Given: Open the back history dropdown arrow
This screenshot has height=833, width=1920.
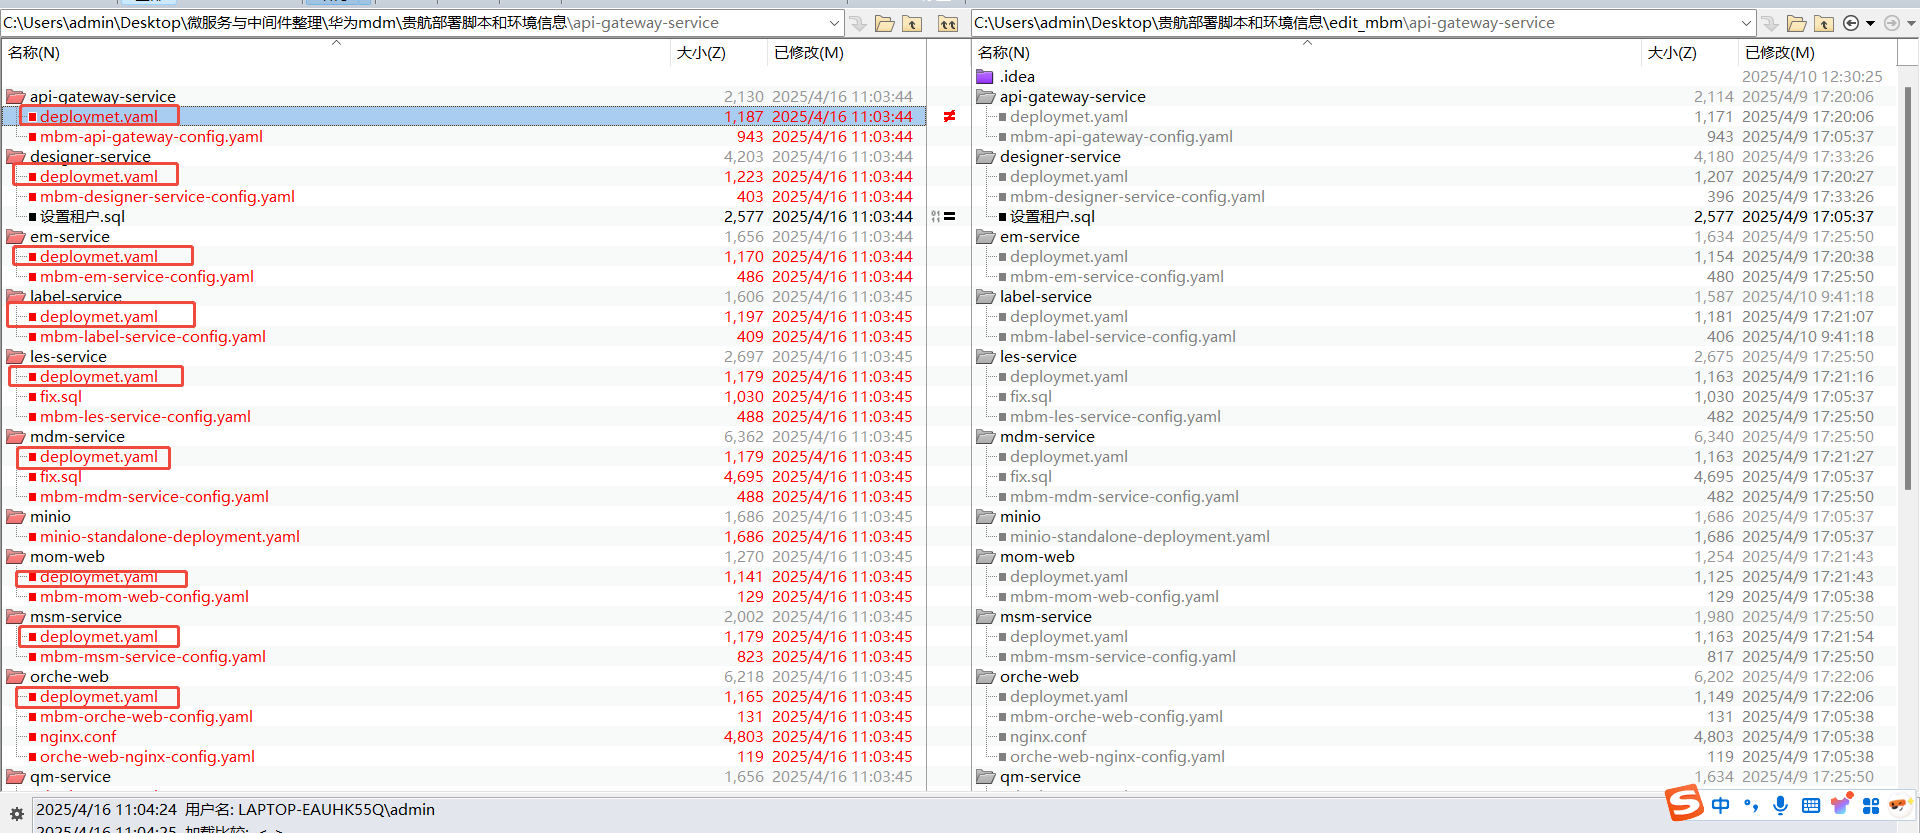Looking at the screenshot, I should [1870, 23].
